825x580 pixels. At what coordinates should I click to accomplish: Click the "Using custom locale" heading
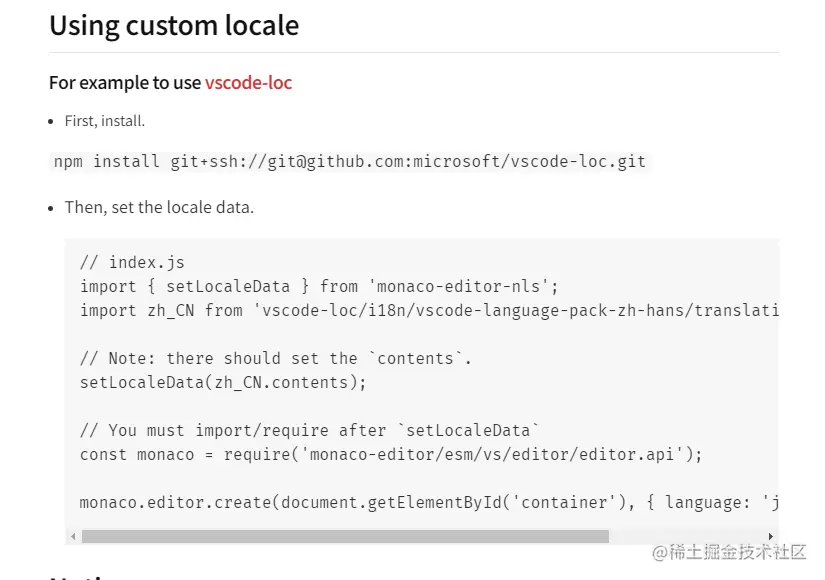pos(174,26)
